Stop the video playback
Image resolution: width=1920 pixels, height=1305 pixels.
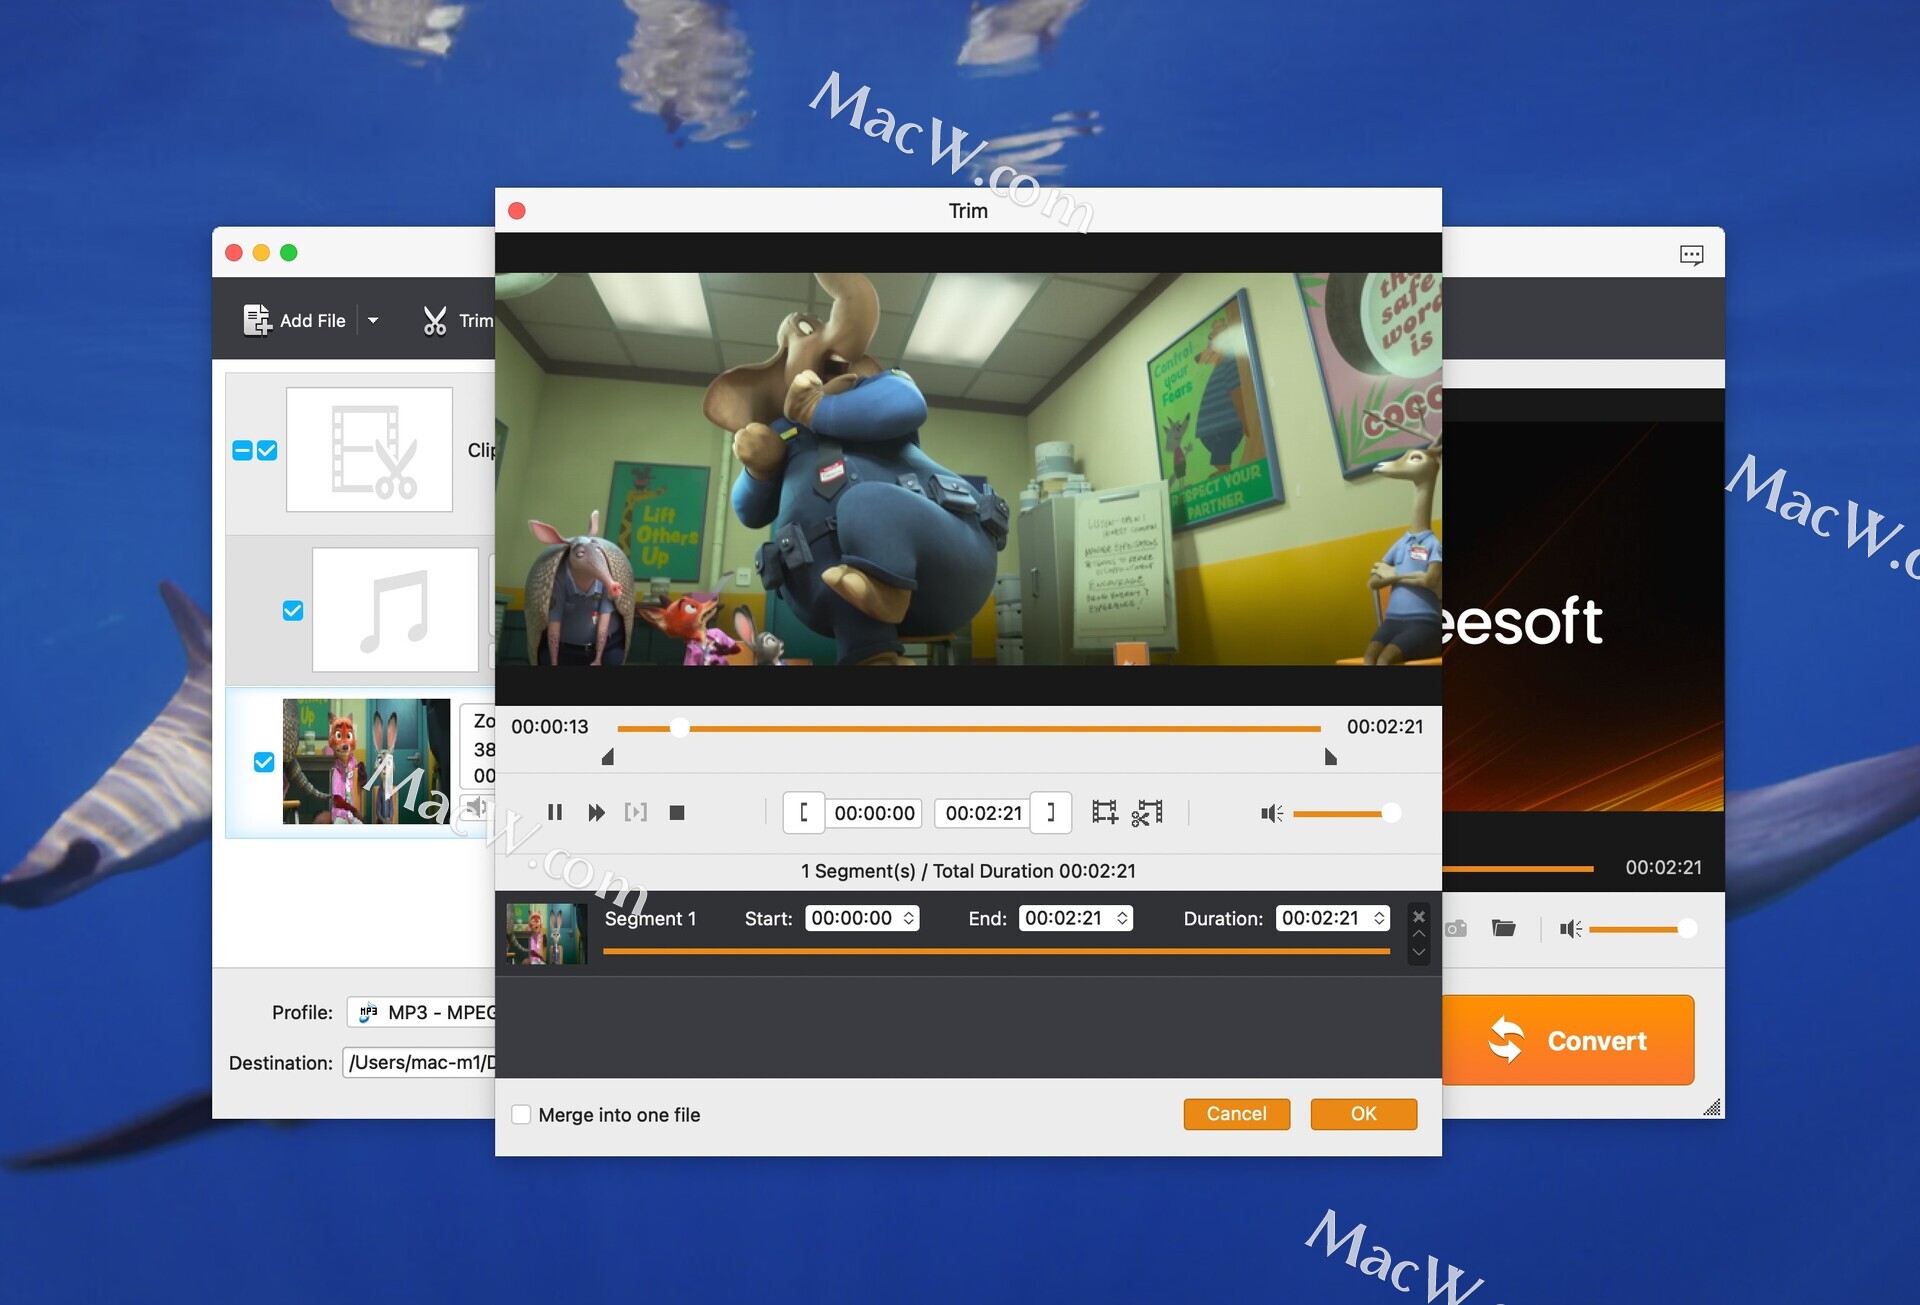(677, 813)
